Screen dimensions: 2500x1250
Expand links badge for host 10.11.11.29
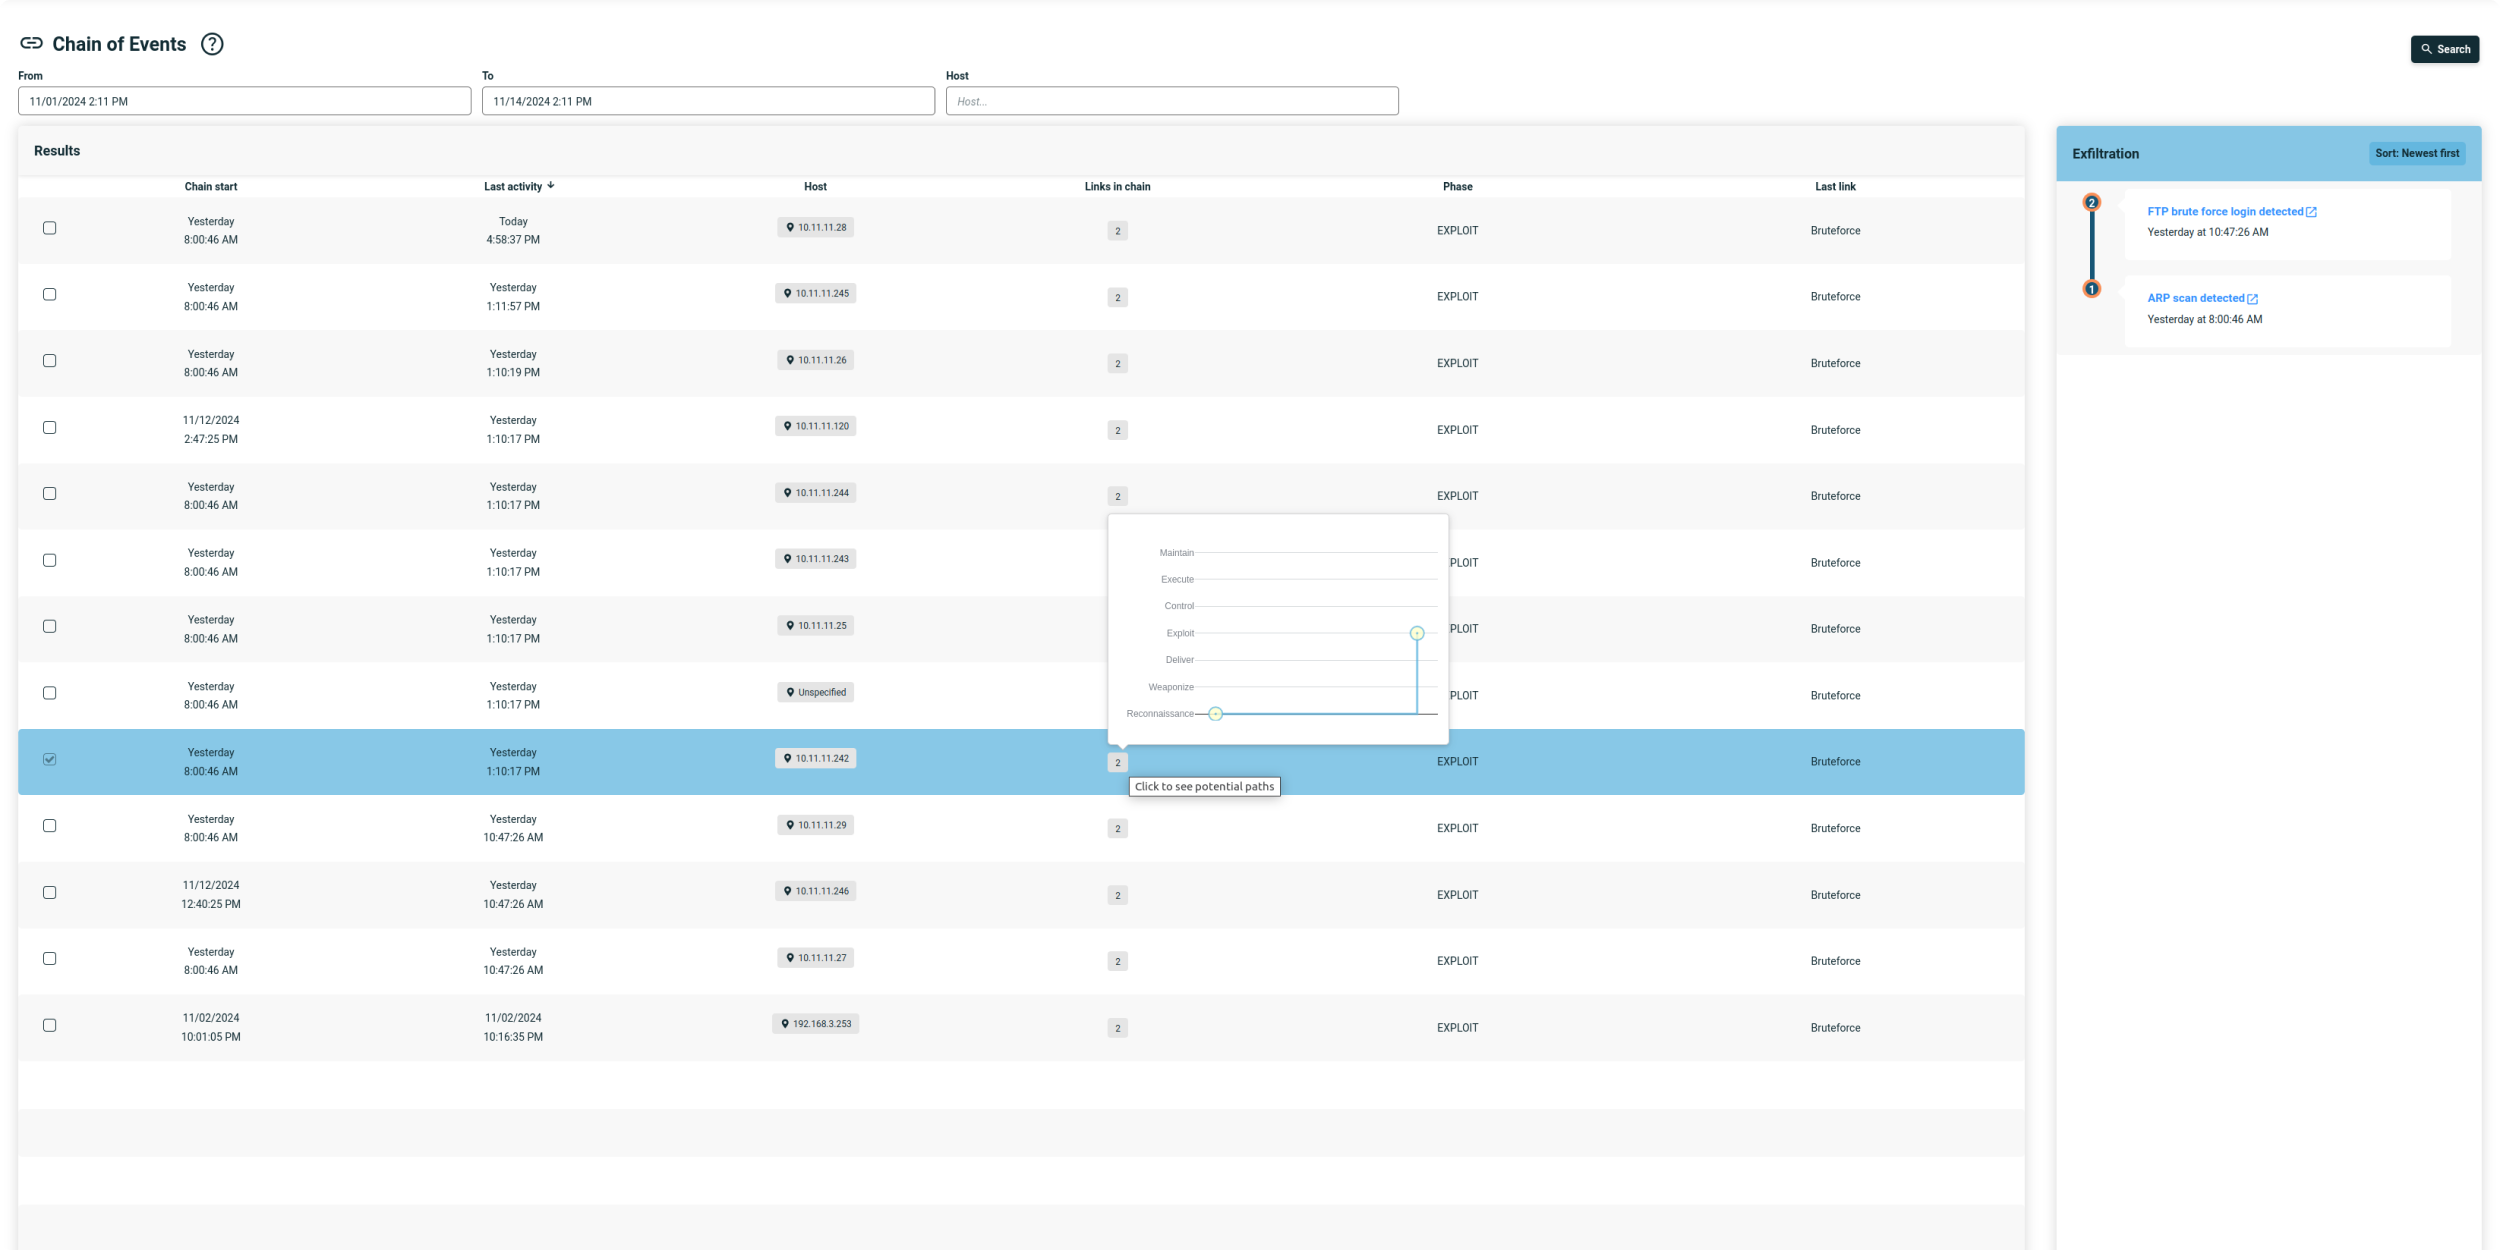1117,829
